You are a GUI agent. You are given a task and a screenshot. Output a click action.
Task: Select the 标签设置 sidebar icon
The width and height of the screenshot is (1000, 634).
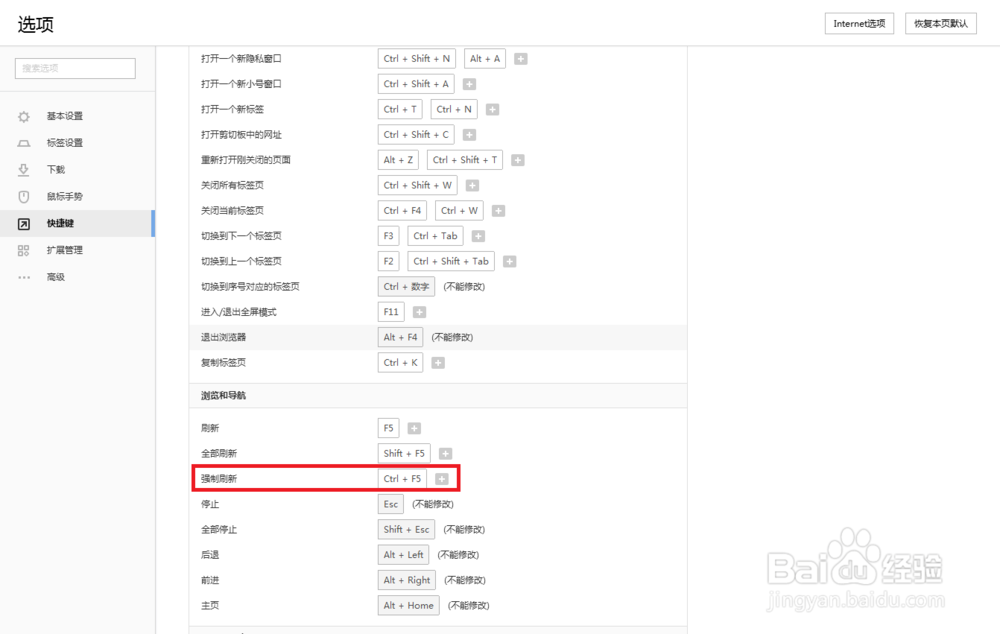24,142
